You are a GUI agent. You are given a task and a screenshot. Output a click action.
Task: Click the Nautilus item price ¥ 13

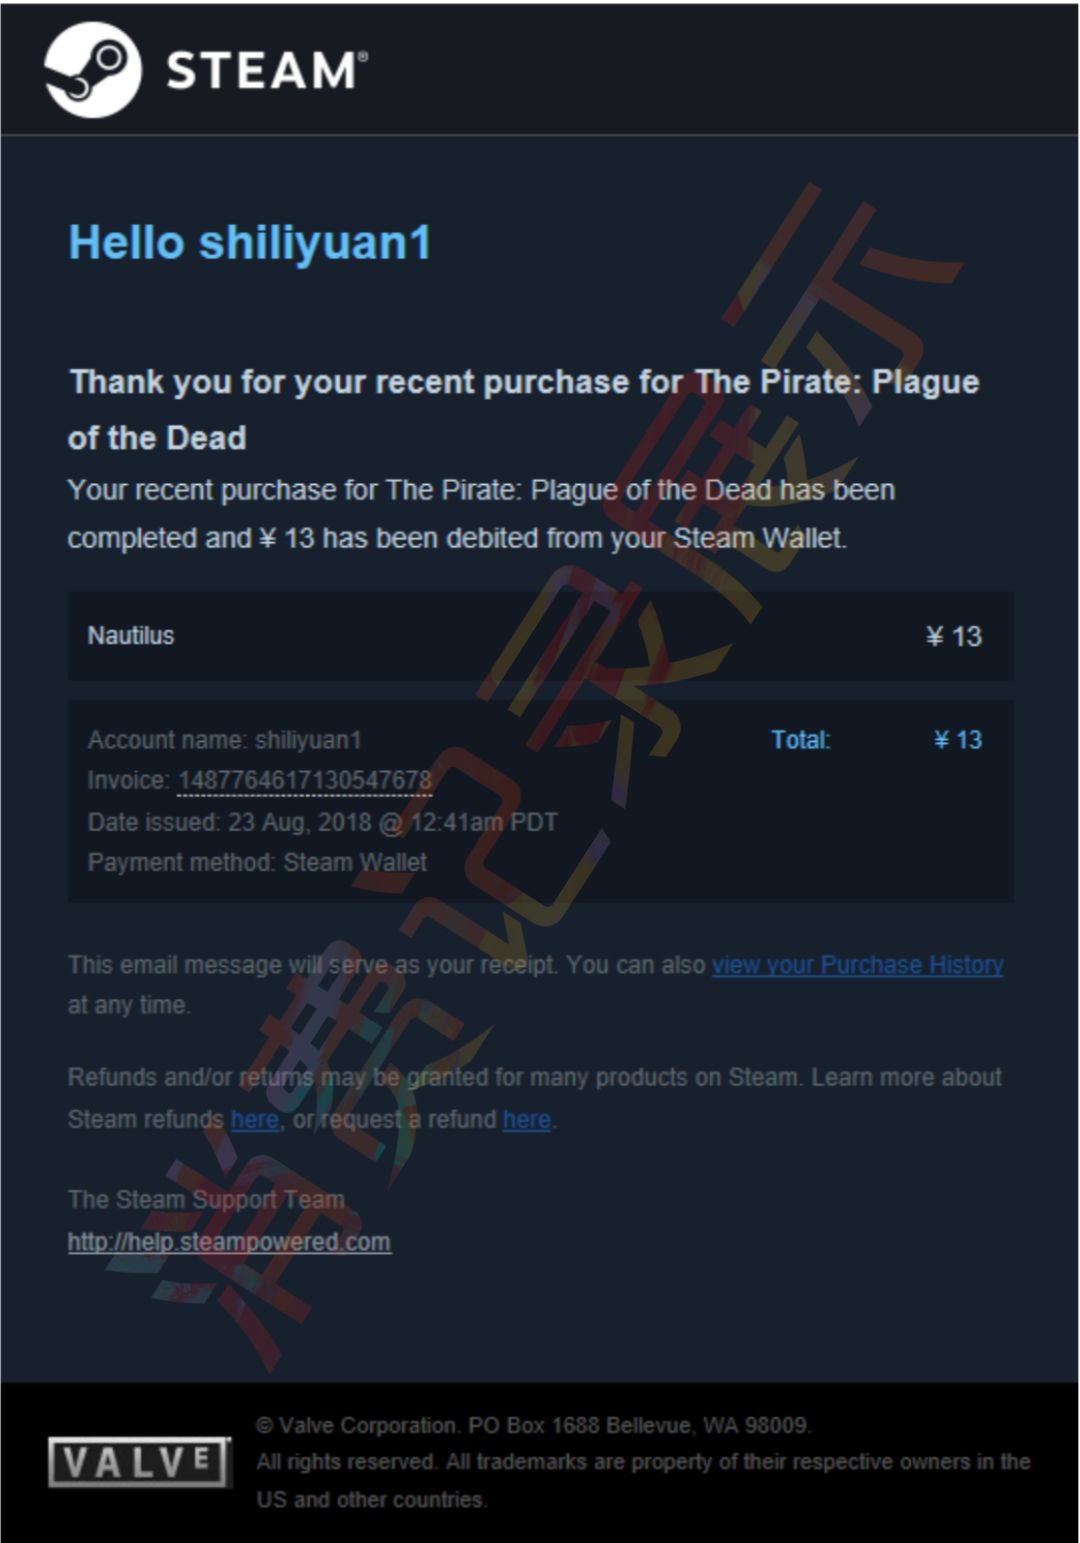coord(954,637)
